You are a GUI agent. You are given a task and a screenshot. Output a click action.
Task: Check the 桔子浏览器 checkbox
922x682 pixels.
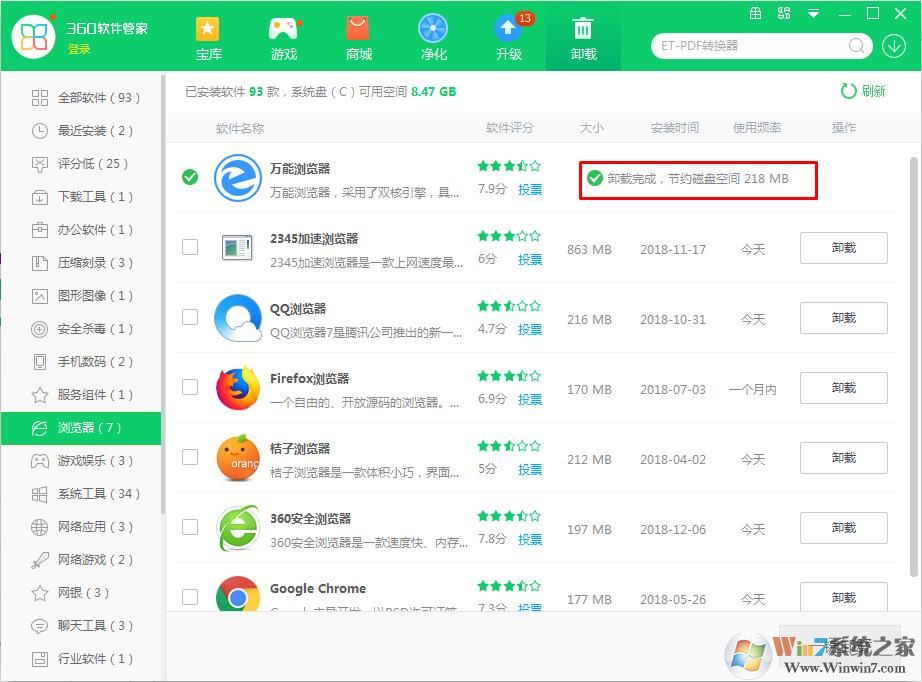(190, 457)
